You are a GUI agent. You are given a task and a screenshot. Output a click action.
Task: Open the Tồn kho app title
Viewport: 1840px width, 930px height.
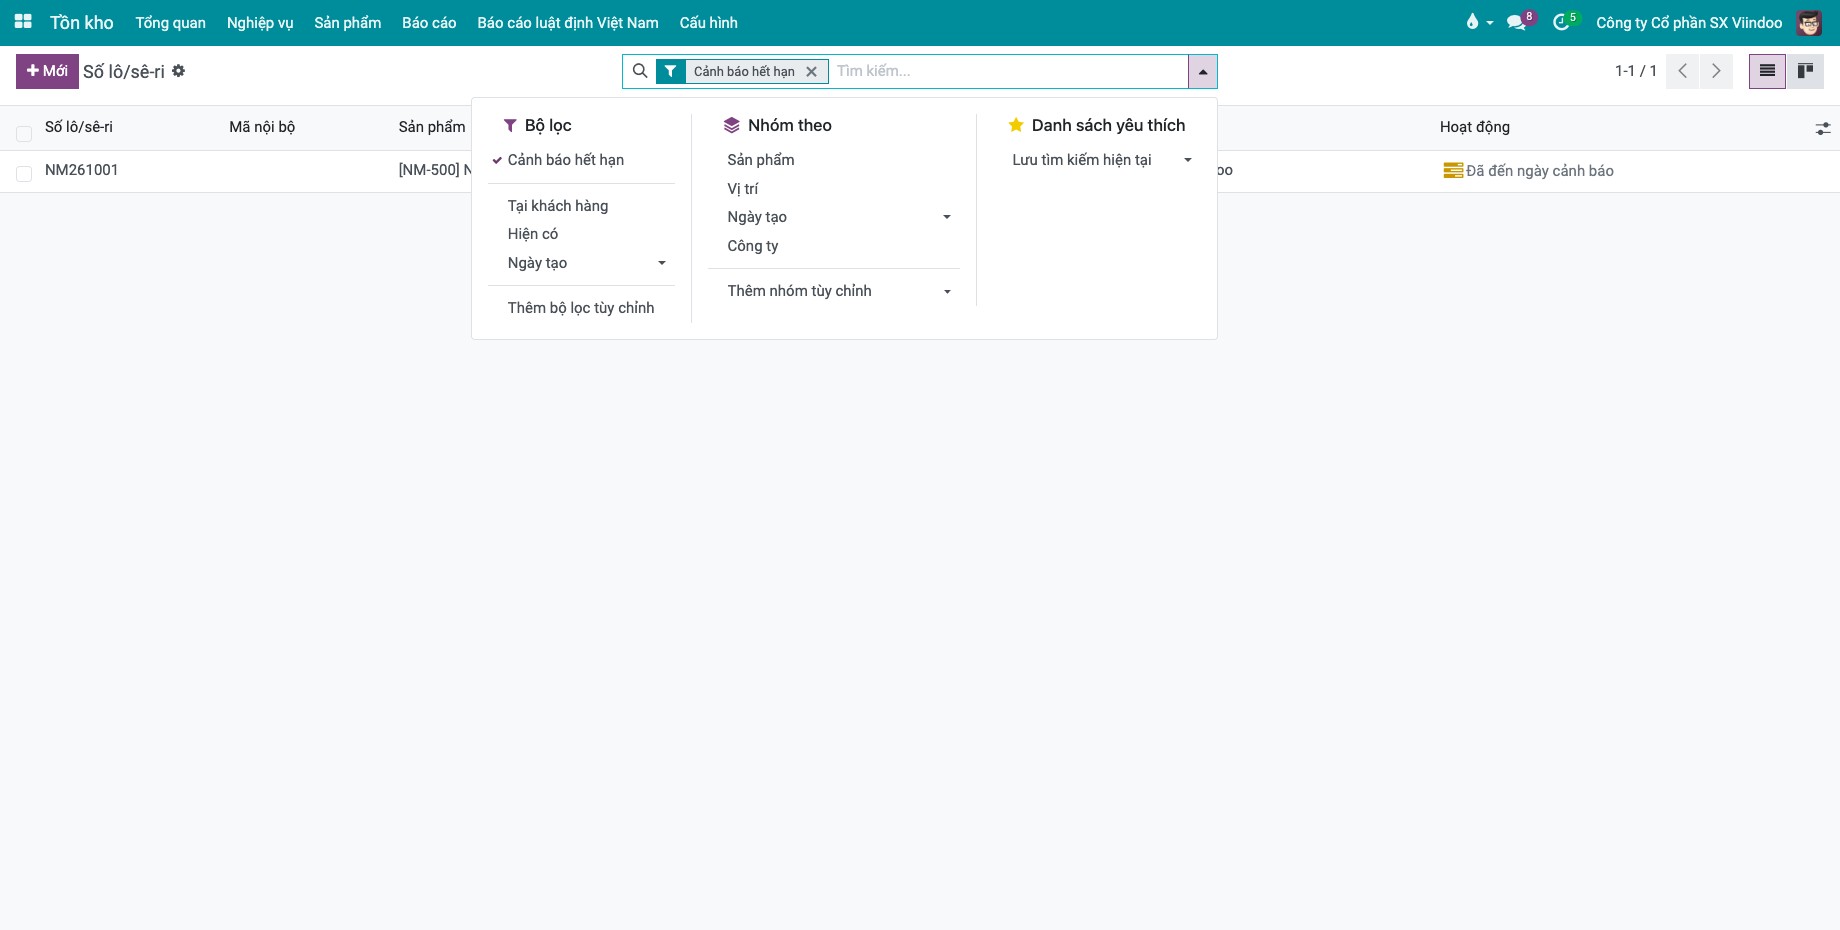[x=82, y=22]
